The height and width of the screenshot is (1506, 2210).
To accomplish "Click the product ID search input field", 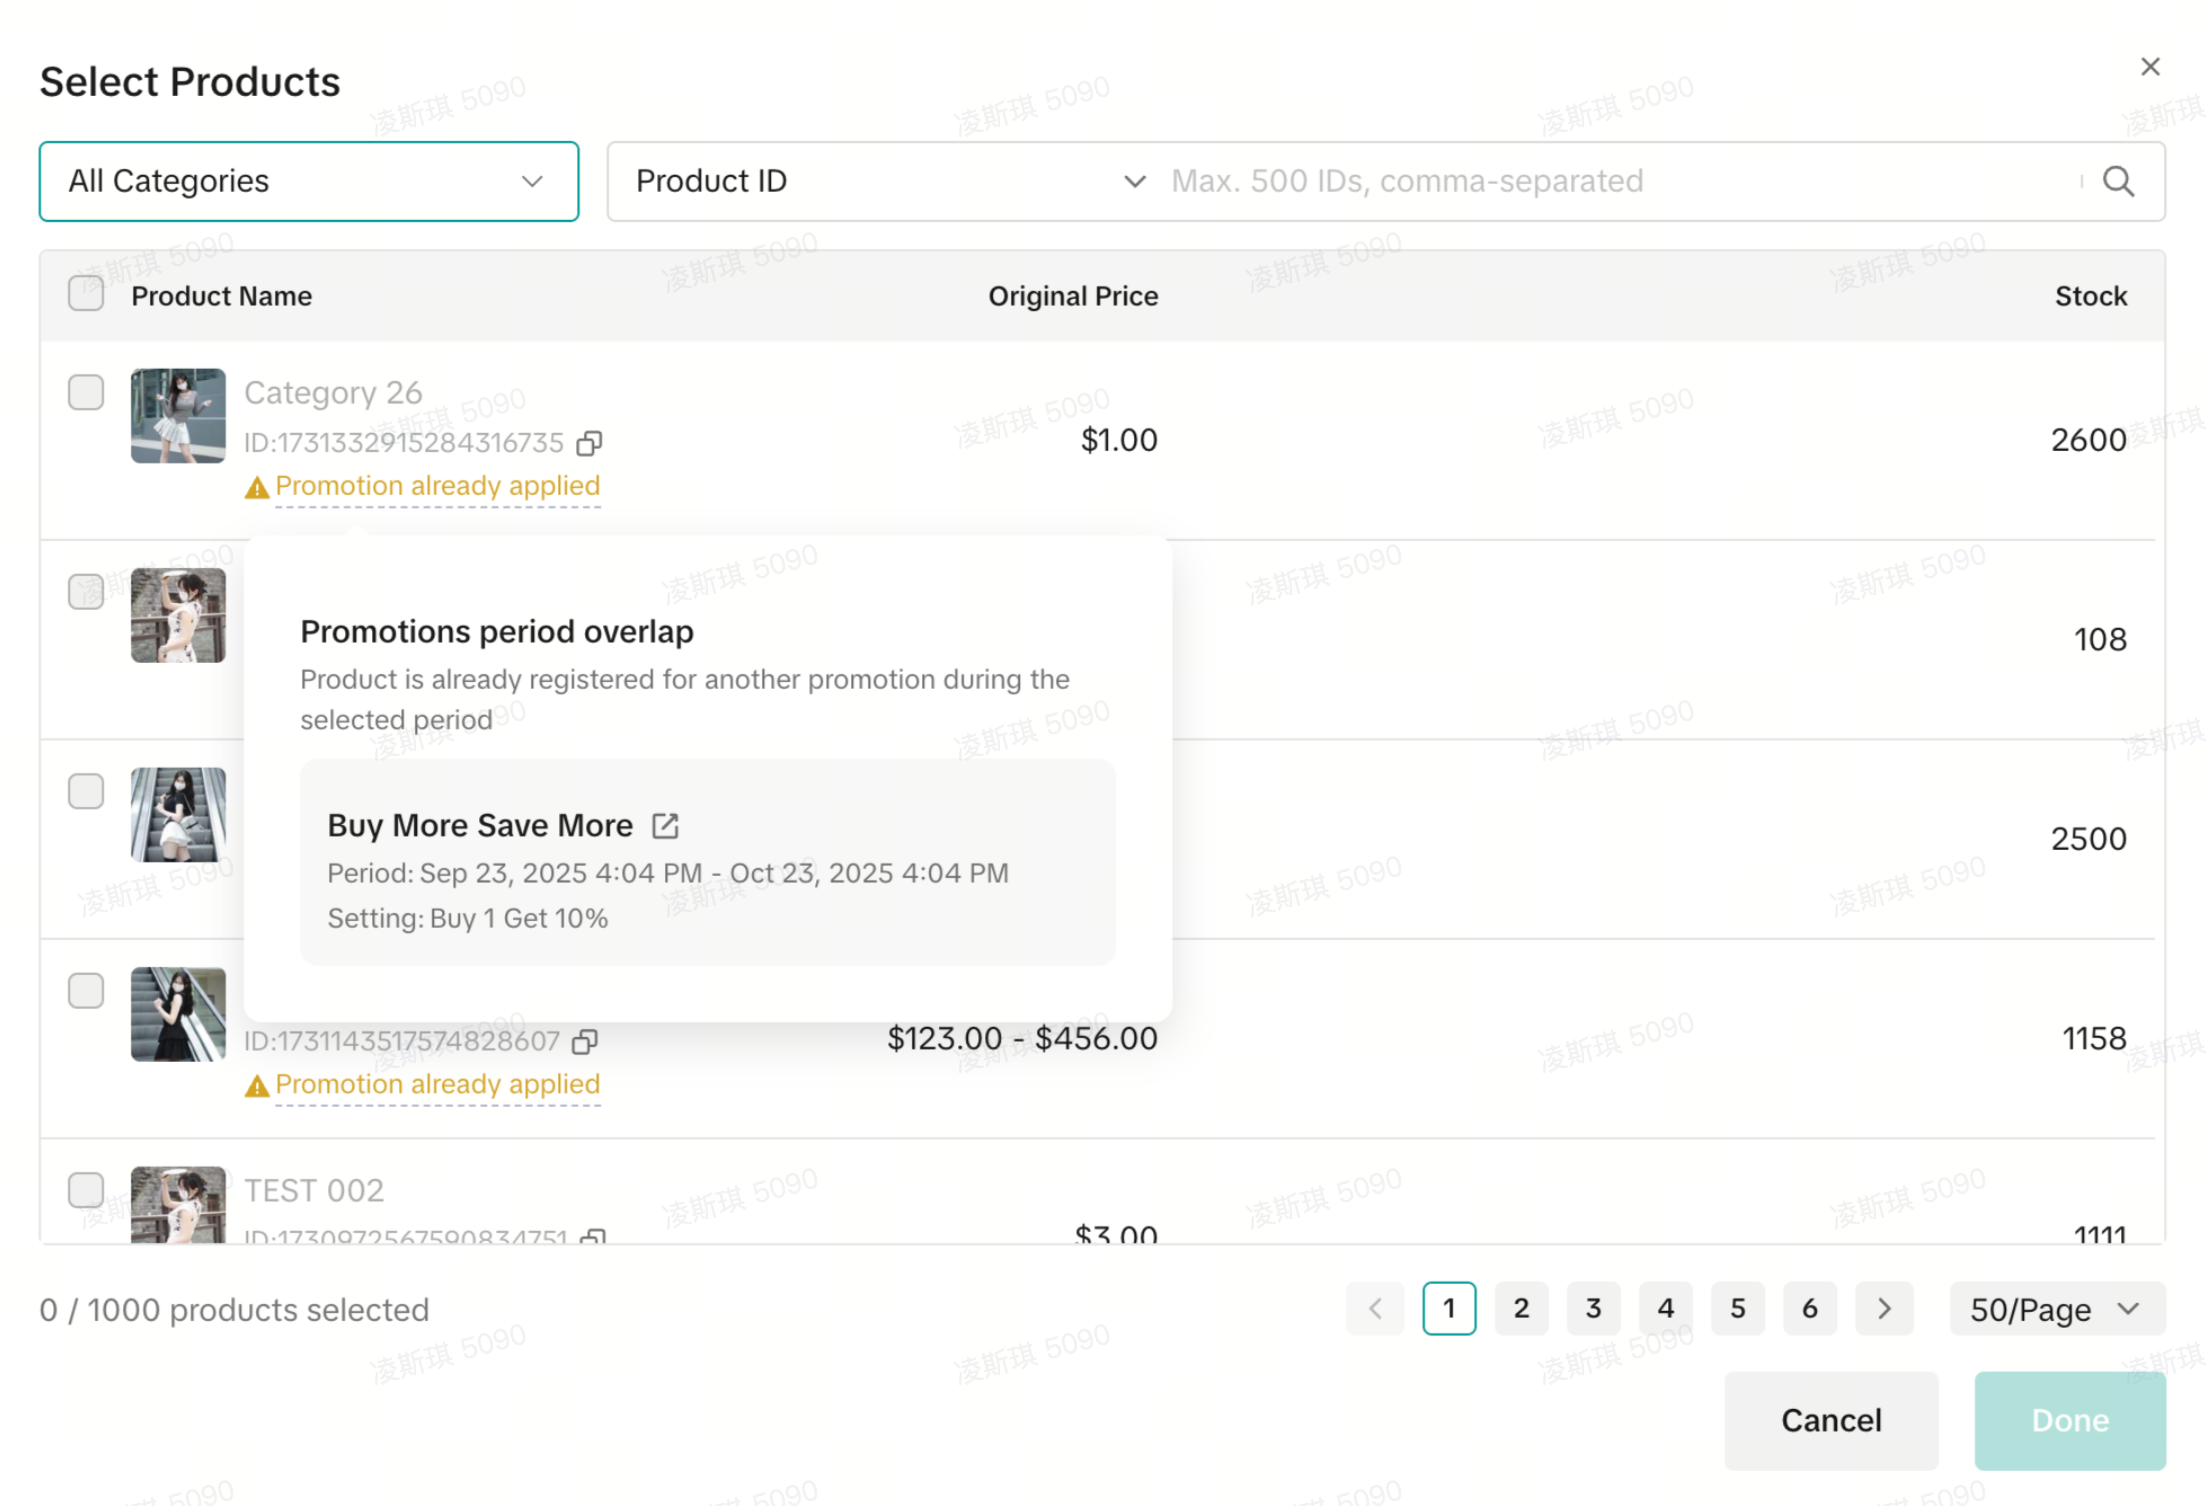I will [1620, 181].
